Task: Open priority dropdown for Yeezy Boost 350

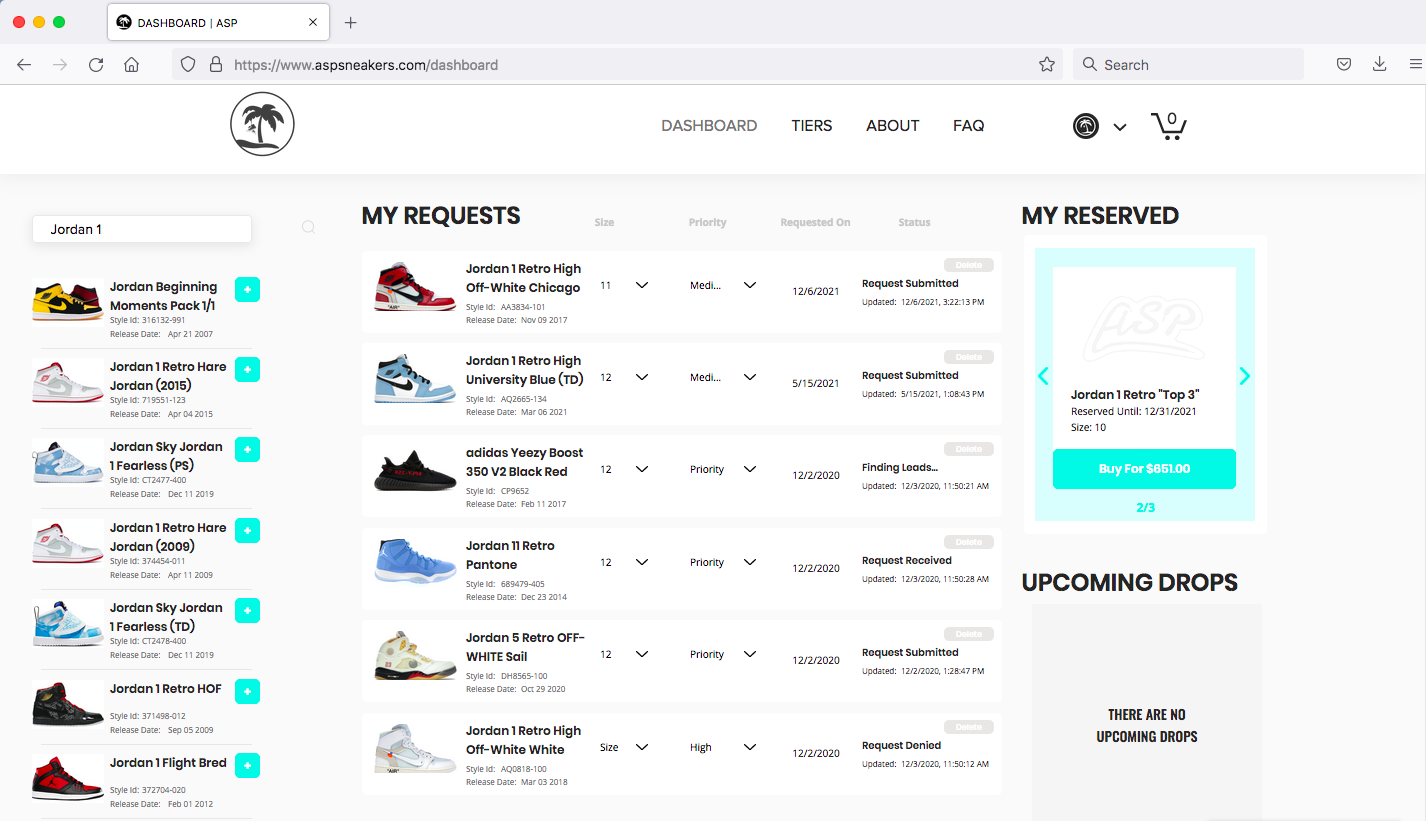Action: click(x=749, y=470)
